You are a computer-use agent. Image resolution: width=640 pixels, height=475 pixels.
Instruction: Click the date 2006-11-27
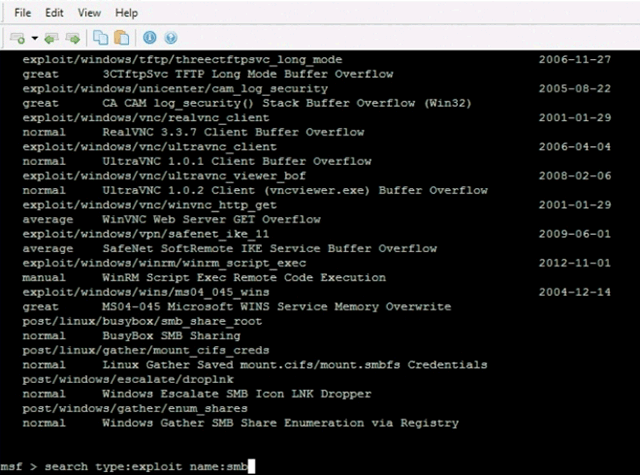(575, 60)
